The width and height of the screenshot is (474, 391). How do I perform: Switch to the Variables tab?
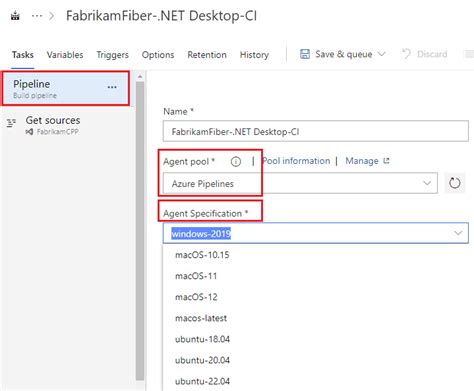[x=65, y=55]
